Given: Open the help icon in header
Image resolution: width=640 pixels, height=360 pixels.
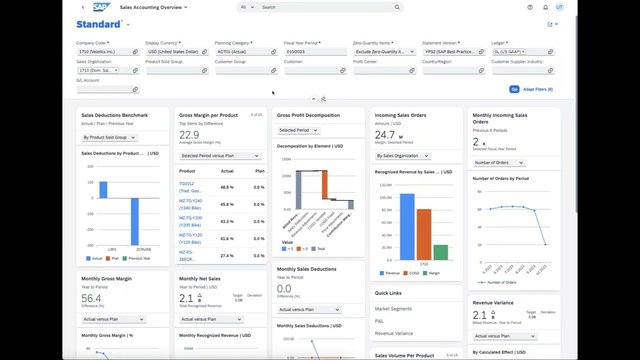Looking at the screenshot, I should 530,7.
